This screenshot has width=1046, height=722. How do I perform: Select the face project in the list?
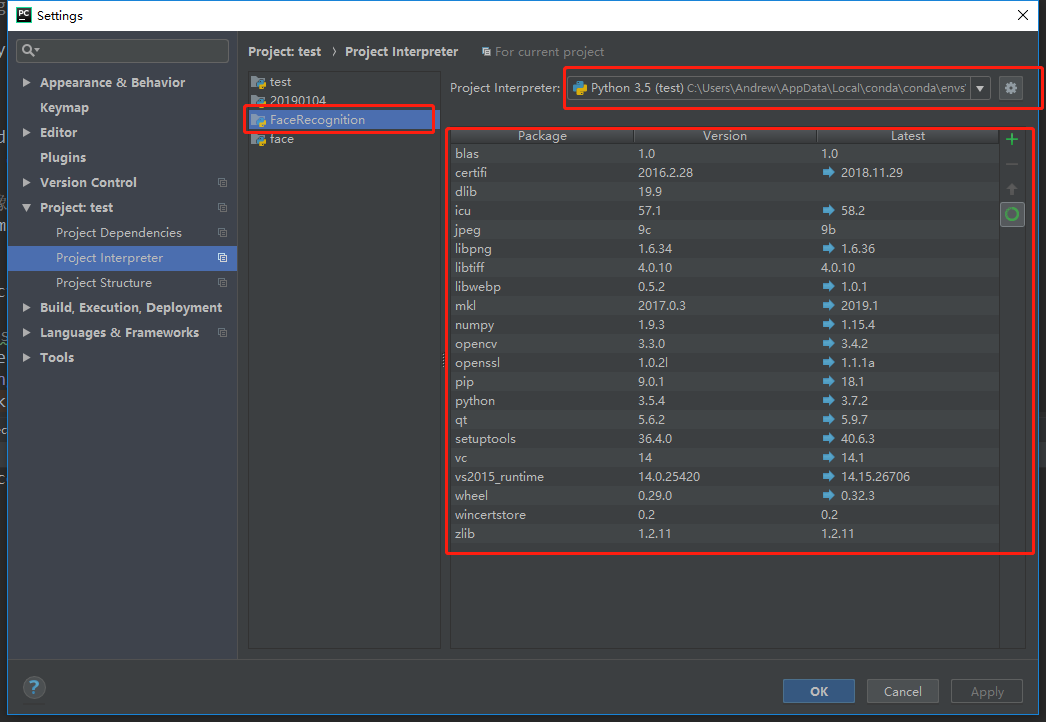pos(281,139)
